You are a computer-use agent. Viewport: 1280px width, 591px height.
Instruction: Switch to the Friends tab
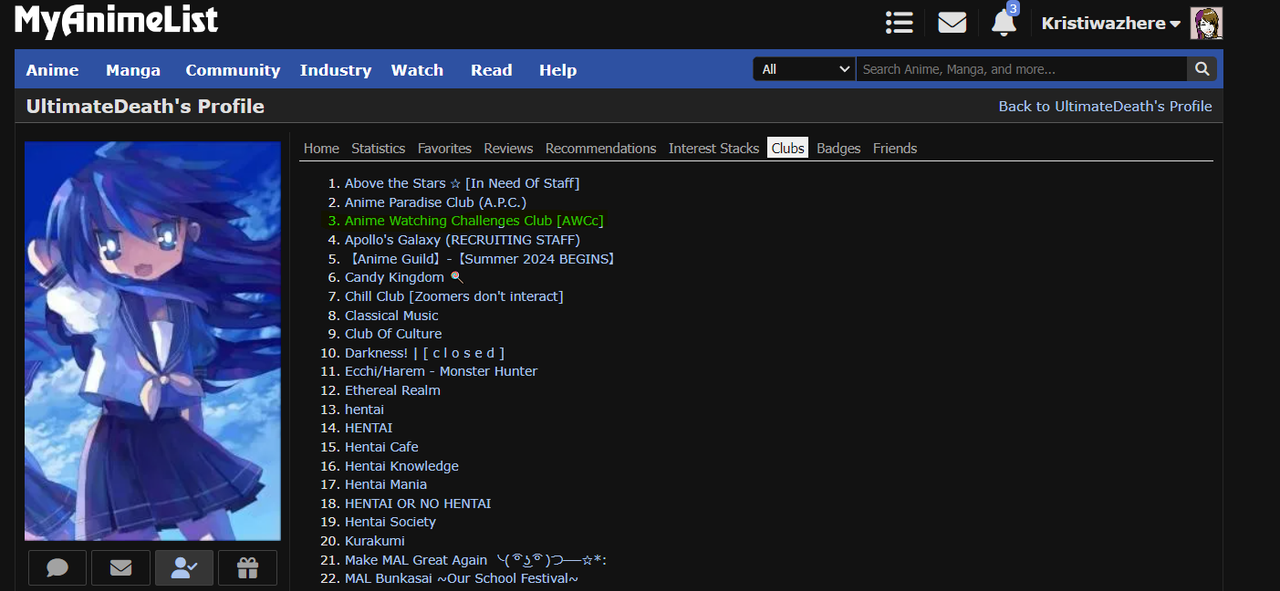tap(895, 148)
